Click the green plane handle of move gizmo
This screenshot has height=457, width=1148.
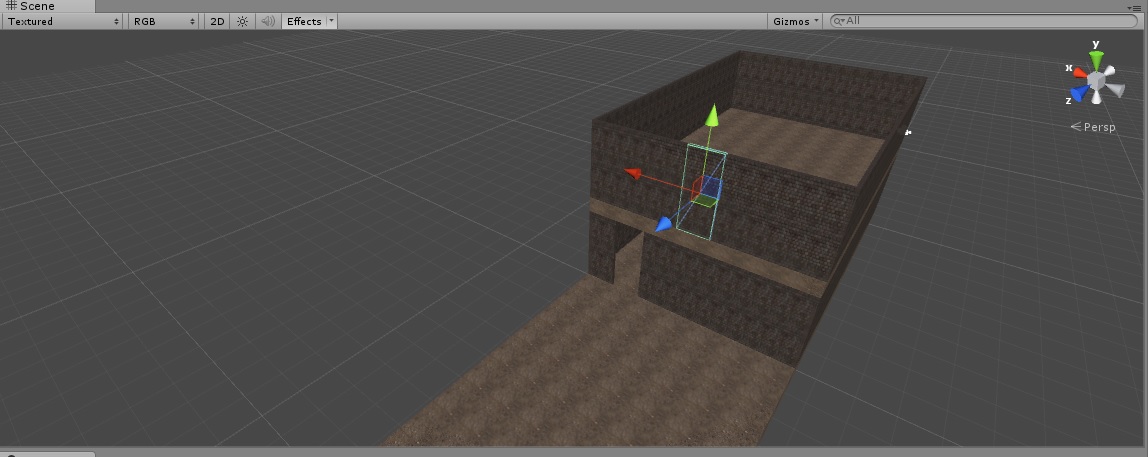pyautogui.click(x=704, y=201)
